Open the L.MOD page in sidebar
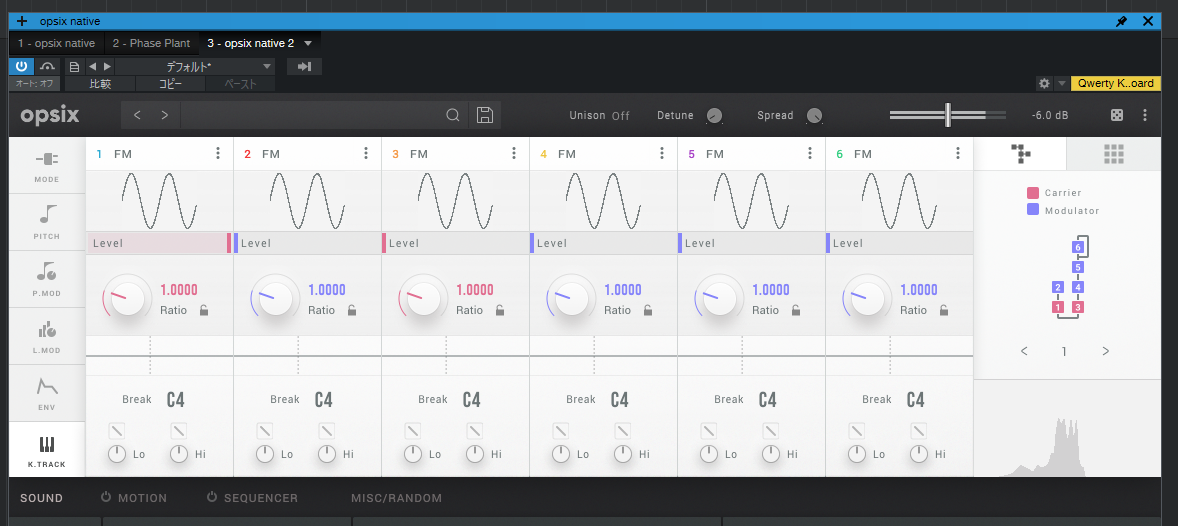 click(47, 336)
